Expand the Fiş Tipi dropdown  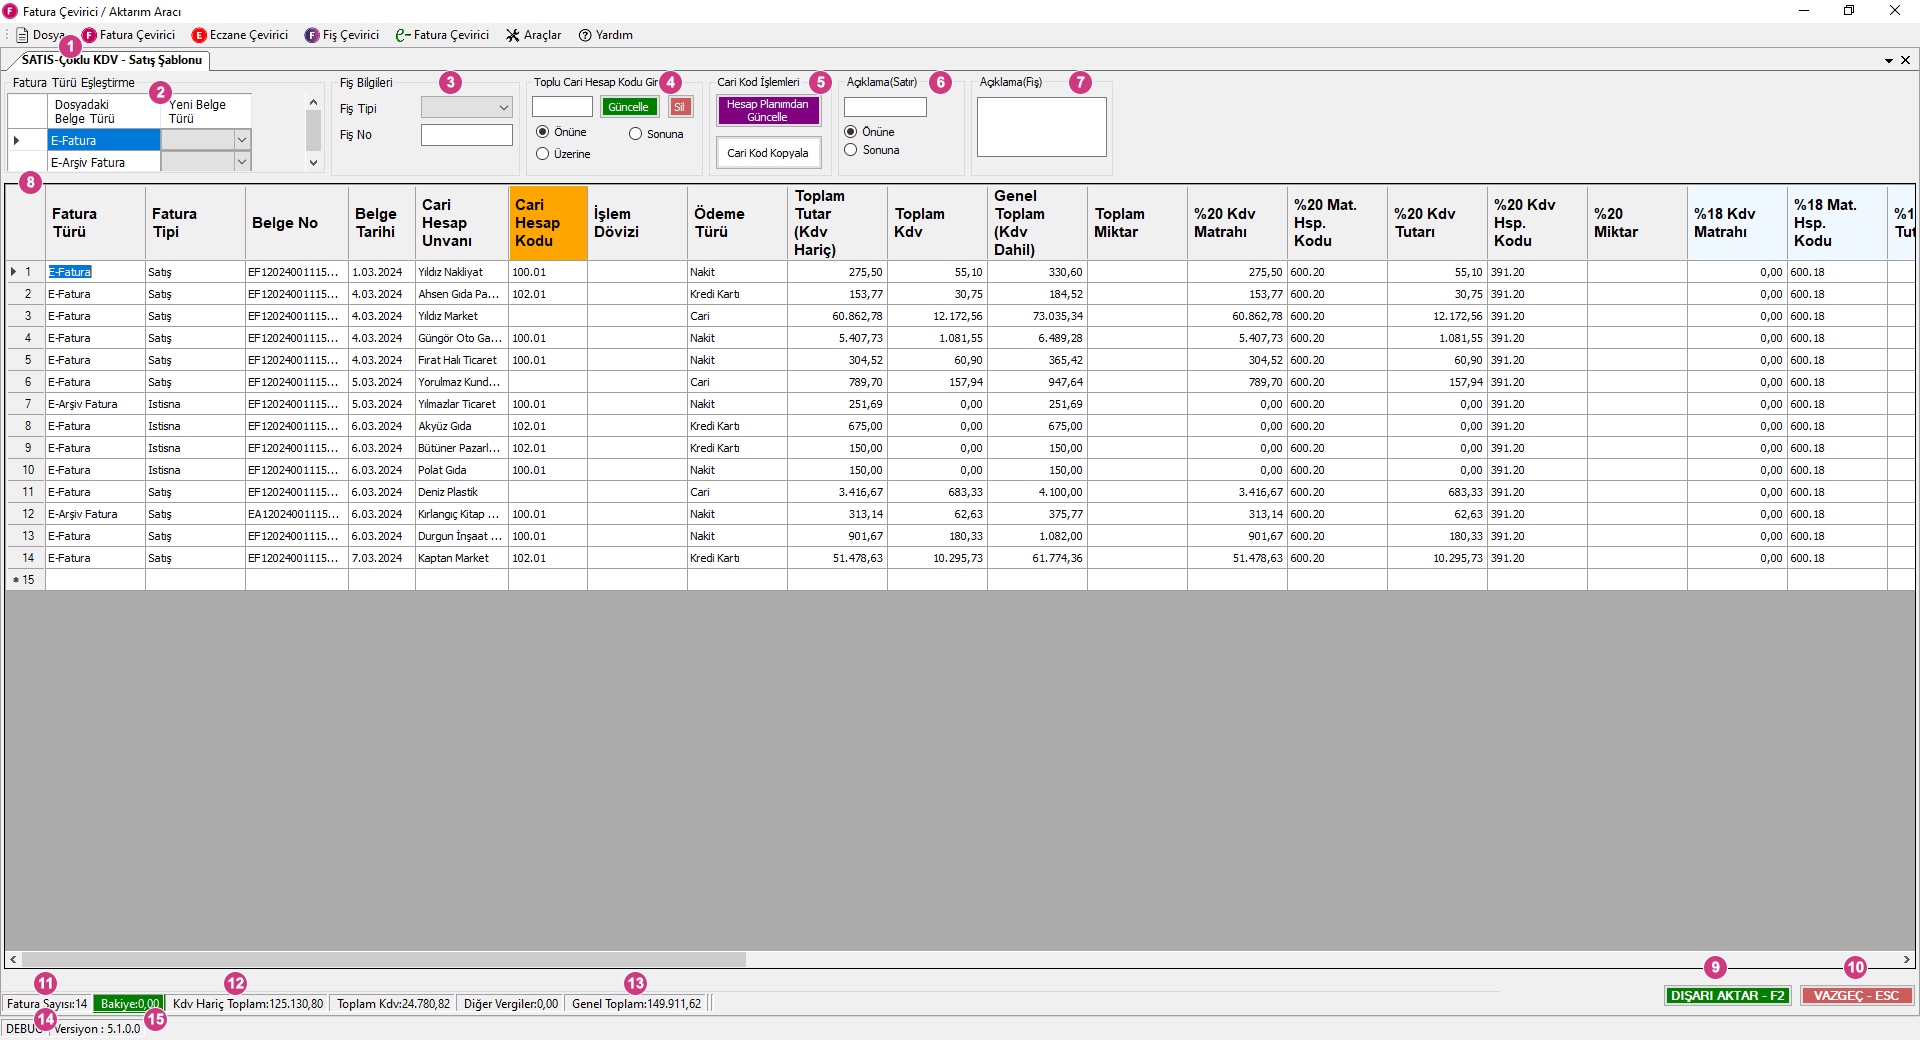coord(503,108)
